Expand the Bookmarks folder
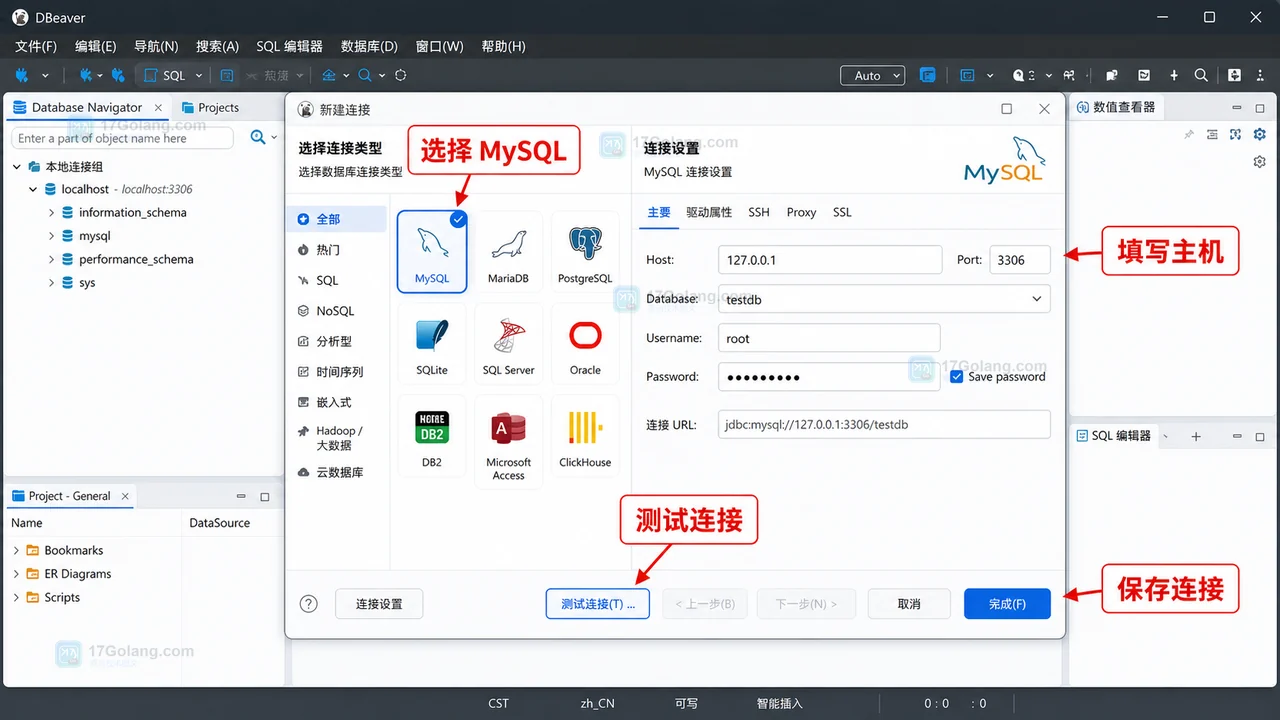The height and width of the screenshot is (720, 1280). tap(16, 550)
